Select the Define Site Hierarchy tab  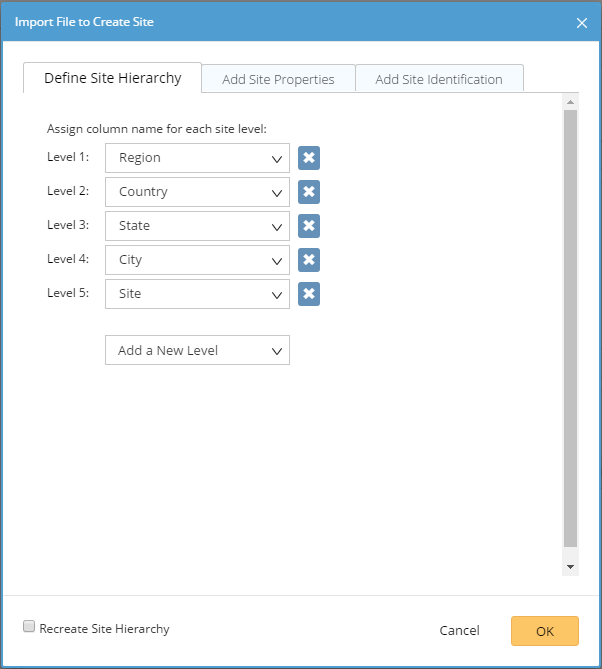coord(112,78)
